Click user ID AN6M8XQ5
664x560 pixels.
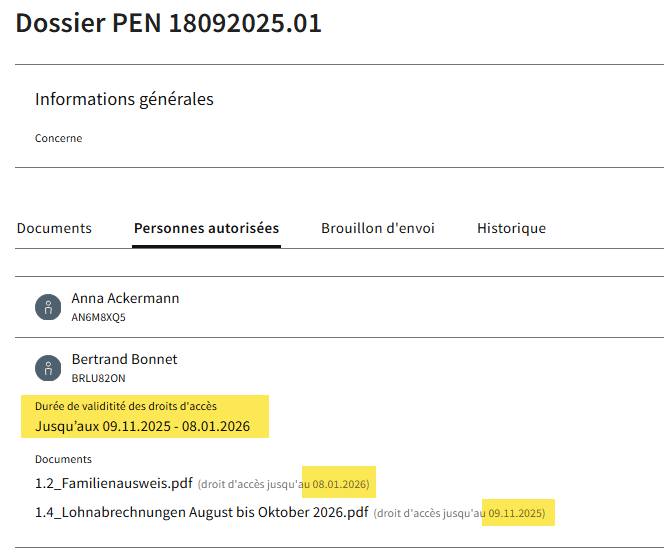[x=98, y=318]
